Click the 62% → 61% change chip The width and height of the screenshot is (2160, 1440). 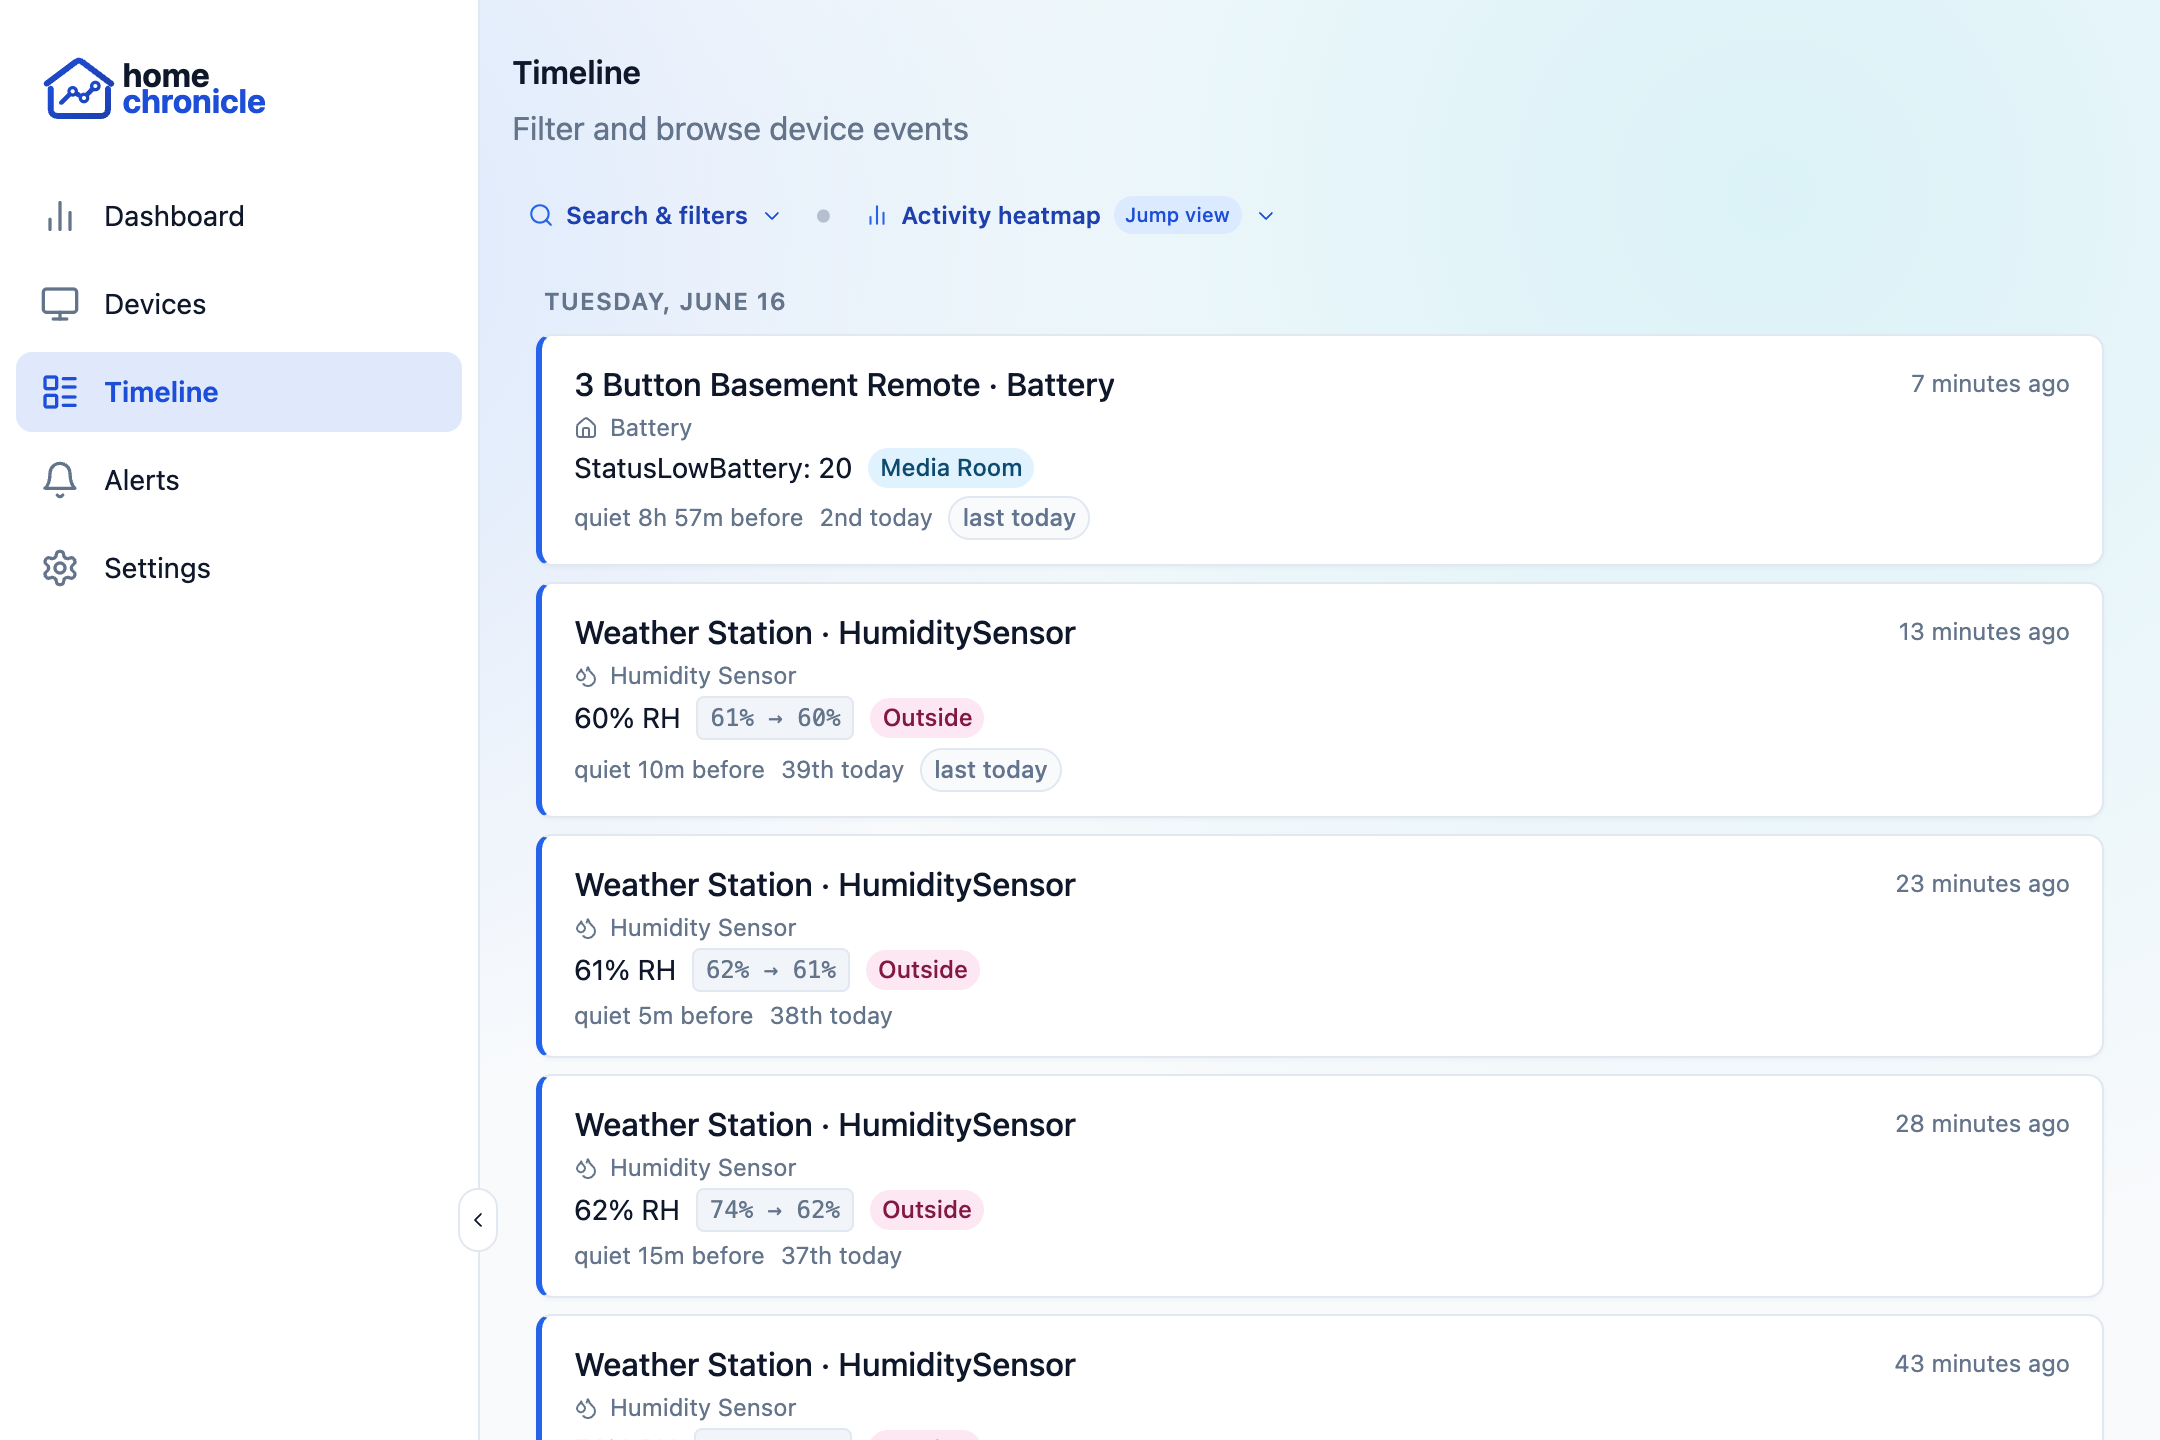pyautogui.click(x=771, y=970)
